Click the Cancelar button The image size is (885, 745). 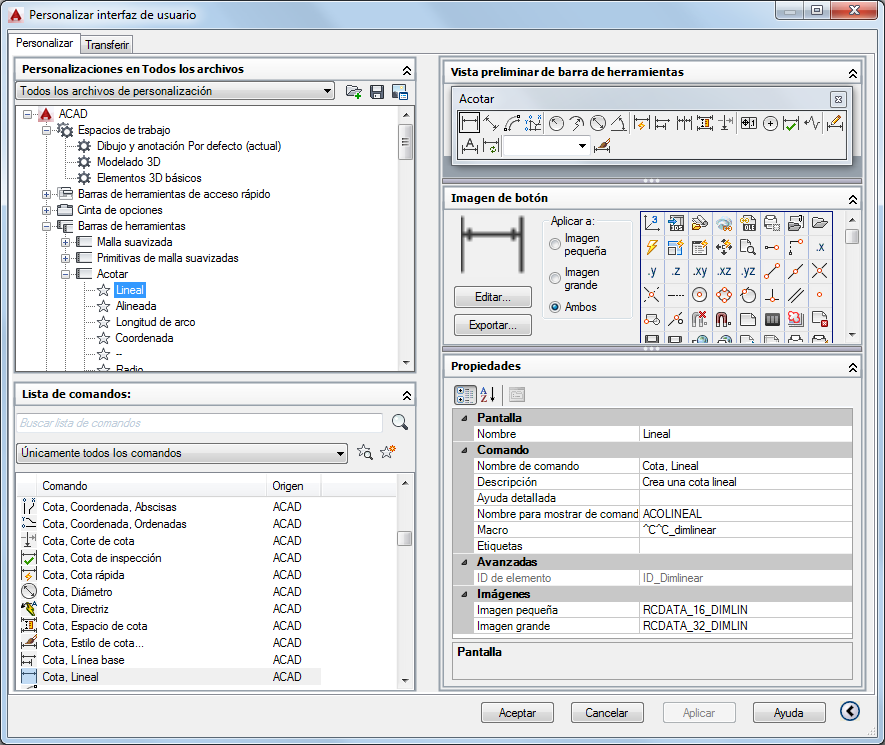[607, 713]
